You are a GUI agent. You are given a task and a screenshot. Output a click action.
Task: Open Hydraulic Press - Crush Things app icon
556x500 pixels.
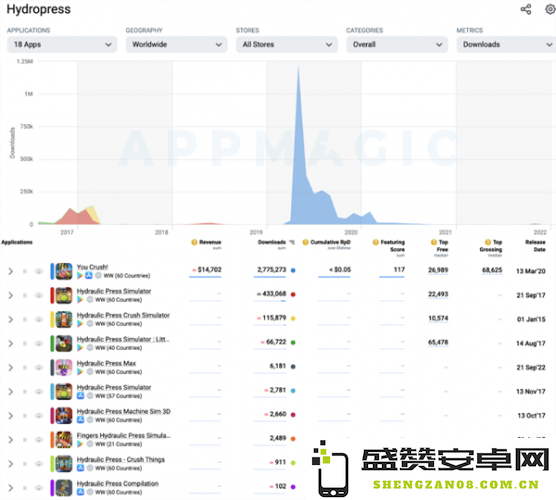point(64,464)
